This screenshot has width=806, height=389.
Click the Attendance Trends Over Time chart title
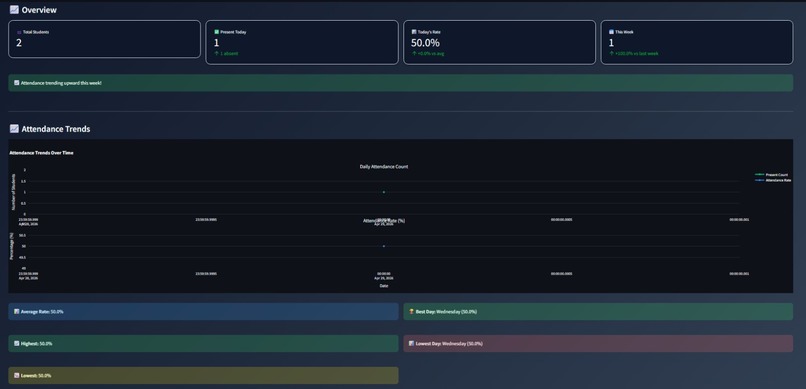coord(41,153)
